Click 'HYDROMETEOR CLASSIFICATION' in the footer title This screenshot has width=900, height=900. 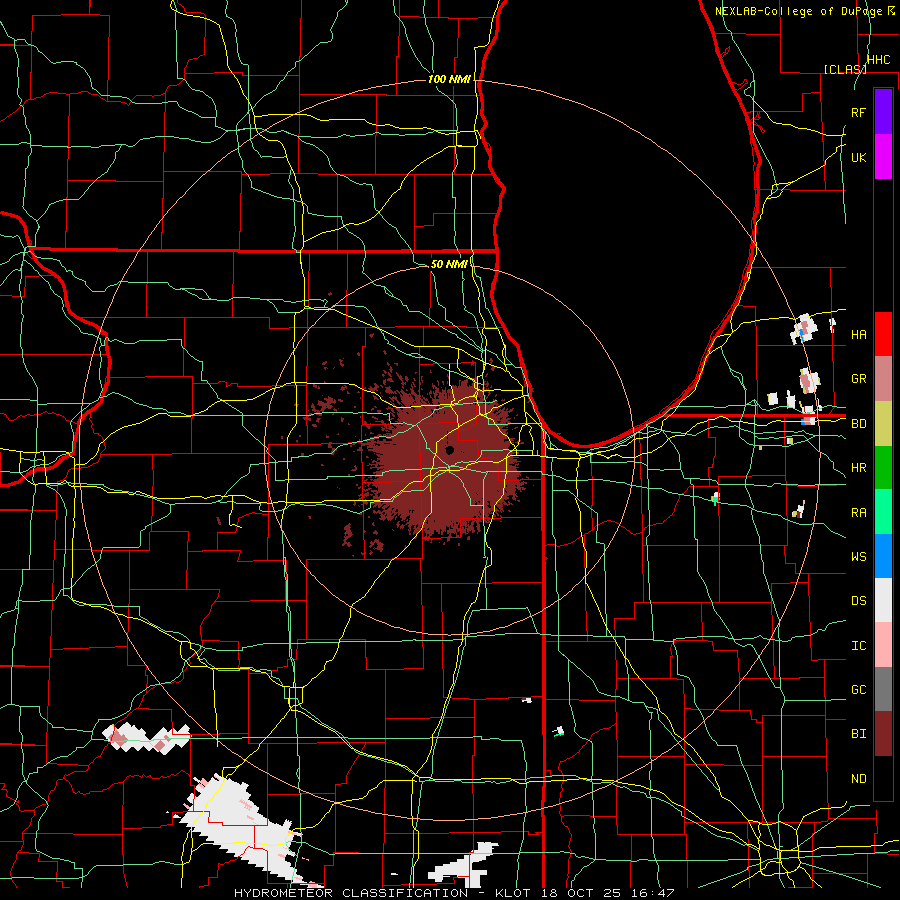[x=351, y=893]
